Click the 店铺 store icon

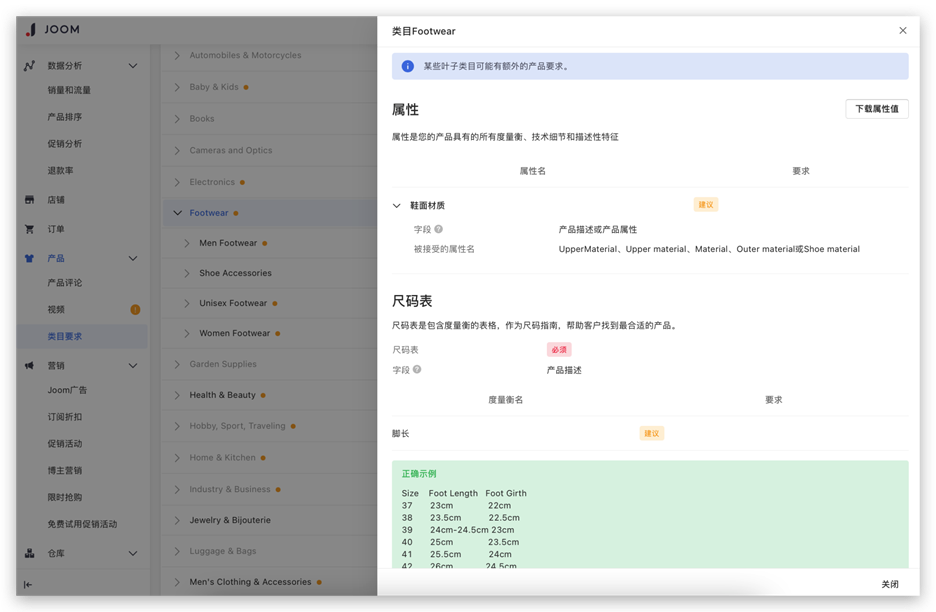pyautogui.click(x=29, y=200)
